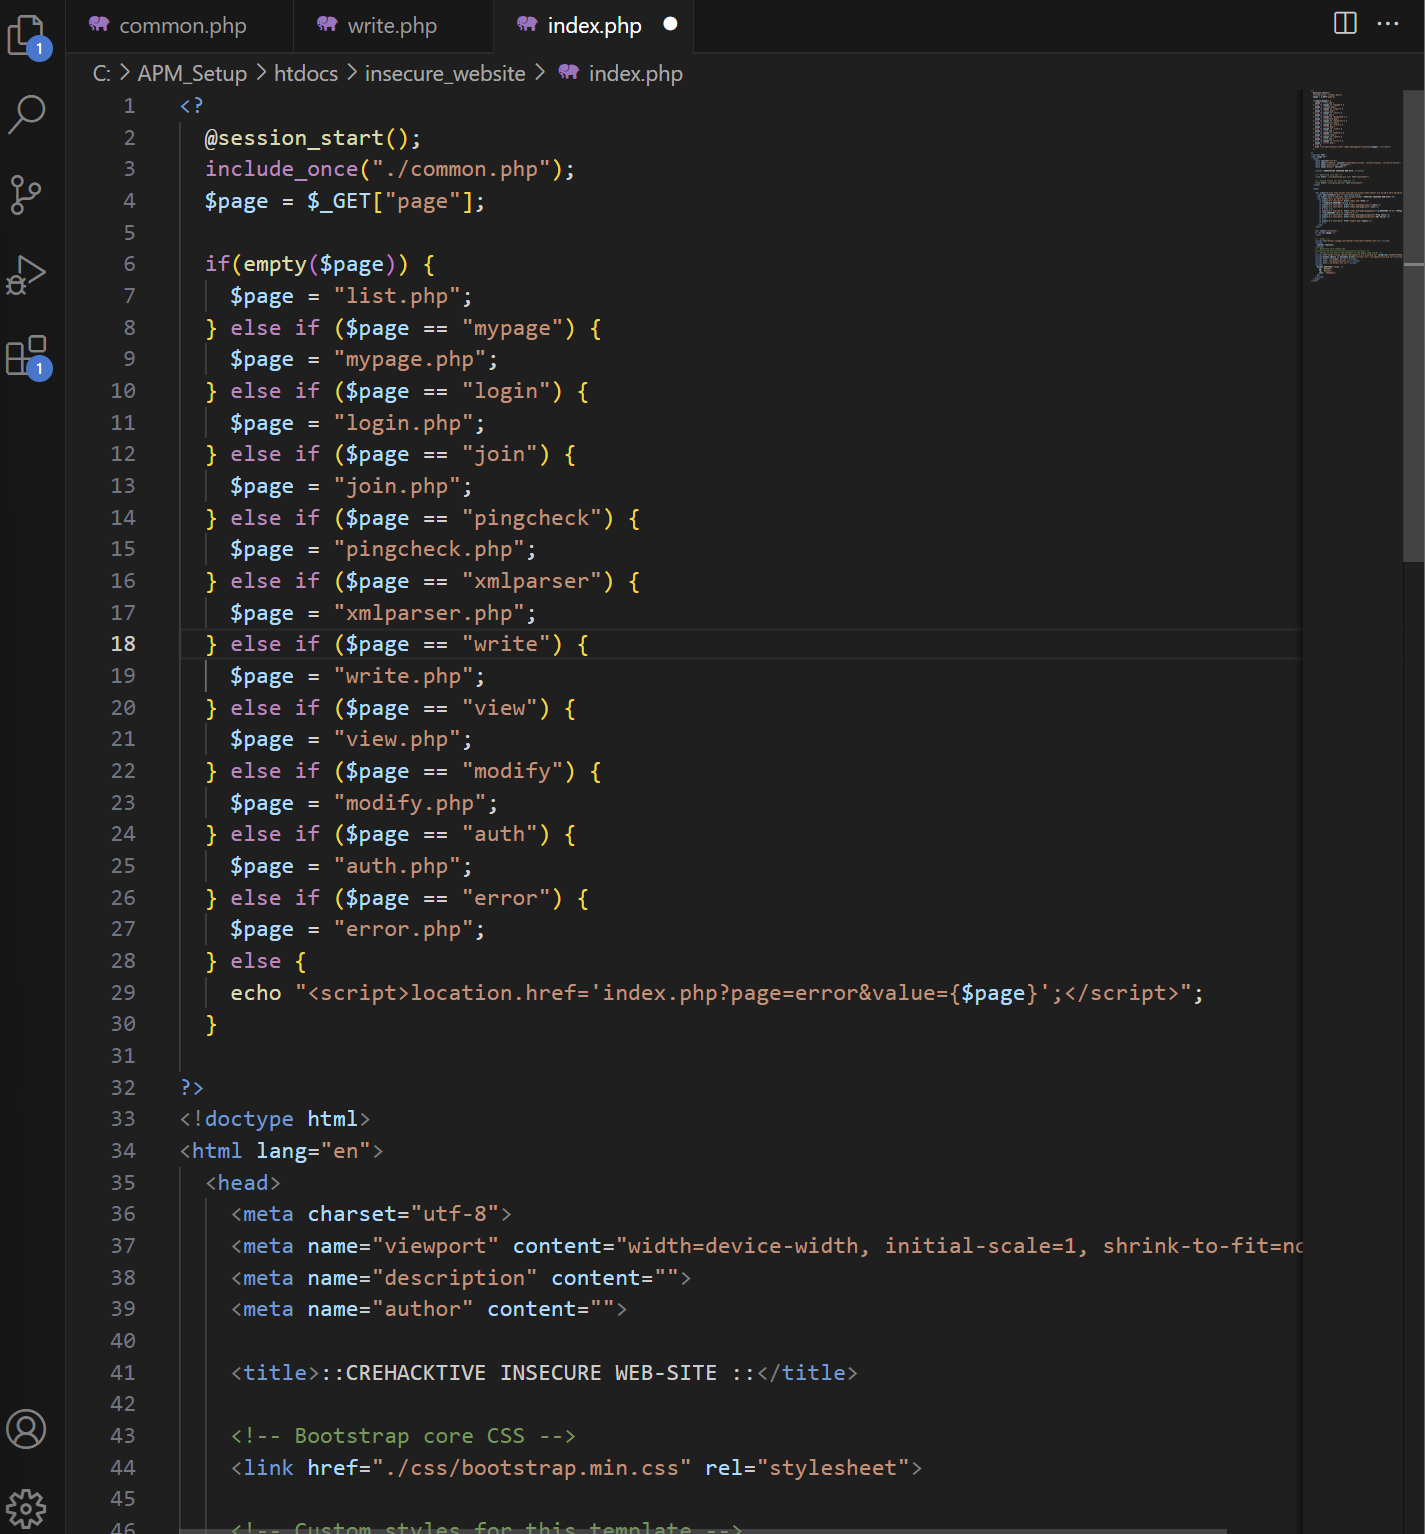This screenshot has width=1425, height=1534.
Task: Open the C: breadcrumb segment
Action: [102, 73]
